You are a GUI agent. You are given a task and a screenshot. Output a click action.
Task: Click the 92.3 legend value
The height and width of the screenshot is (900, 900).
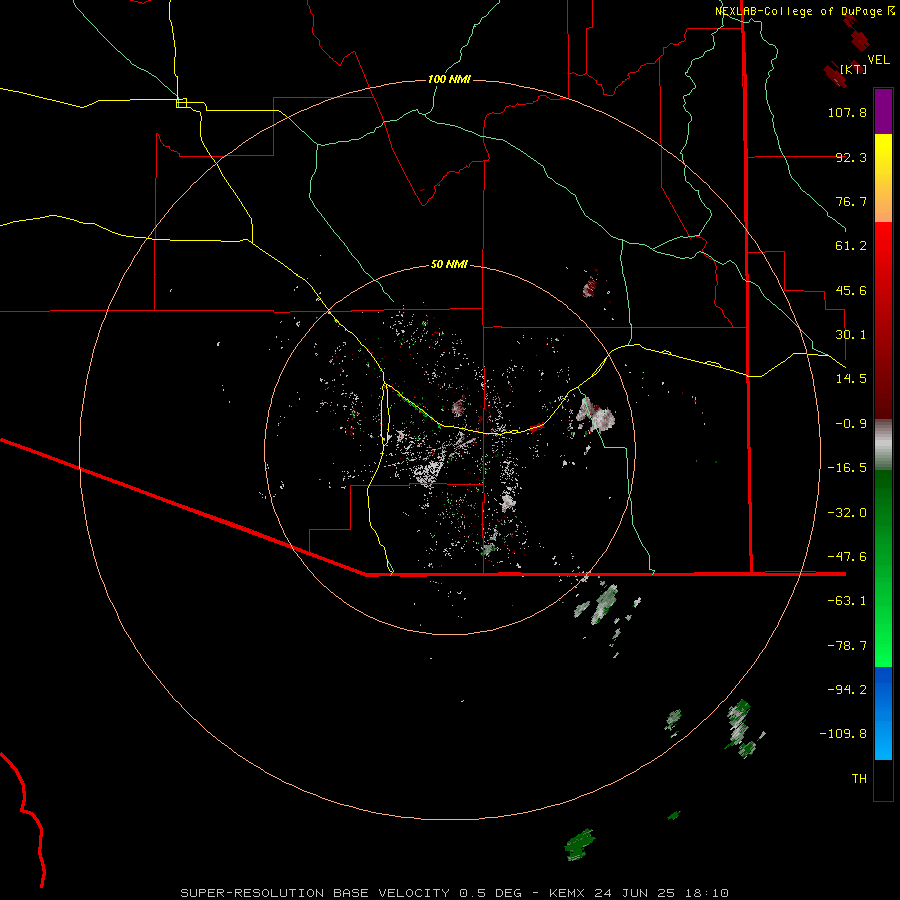[x=851, y=157]
